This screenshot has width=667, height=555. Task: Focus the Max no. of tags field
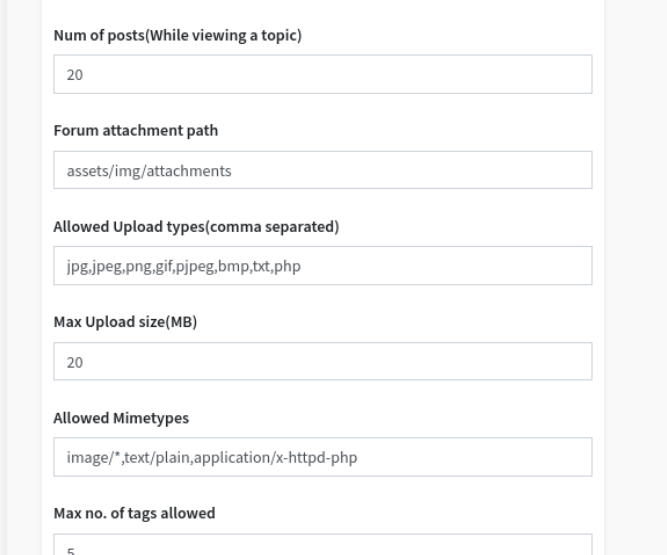pyautogui.click(x=322, y=546)
